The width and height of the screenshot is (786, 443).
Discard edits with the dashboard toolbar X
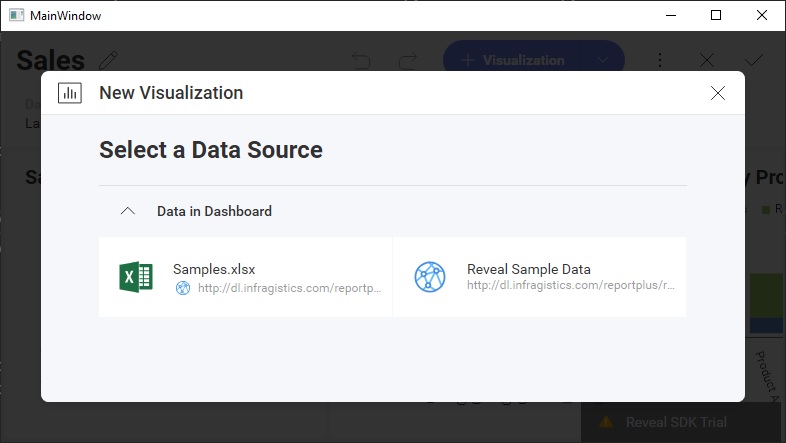(x=706, y=60)
